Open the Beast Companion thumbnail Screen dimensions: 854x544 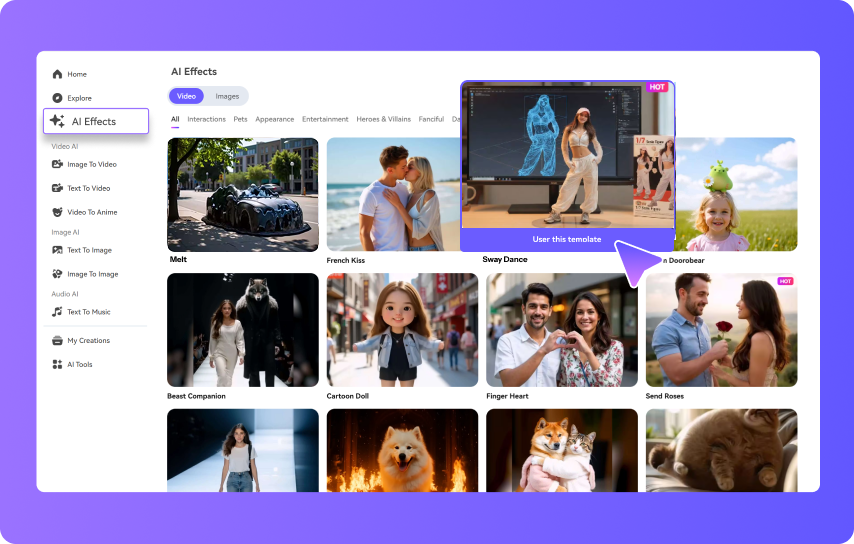click(x=243, y=330)
